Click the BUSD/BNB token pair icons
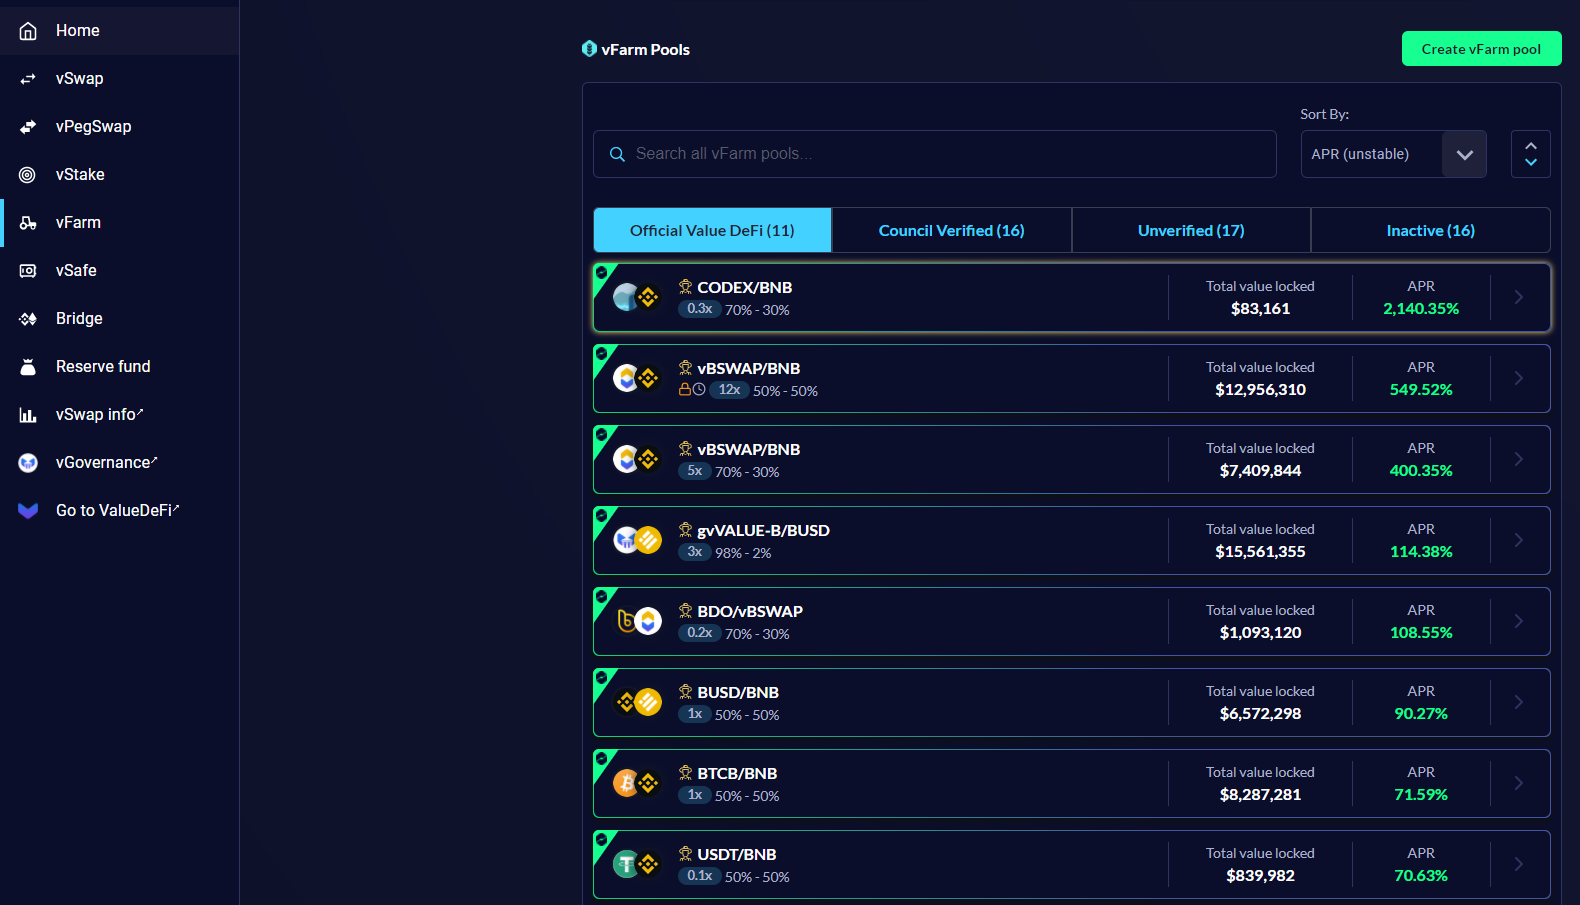The width and height of the screenshot is (1580, 905). click(637, 702)
